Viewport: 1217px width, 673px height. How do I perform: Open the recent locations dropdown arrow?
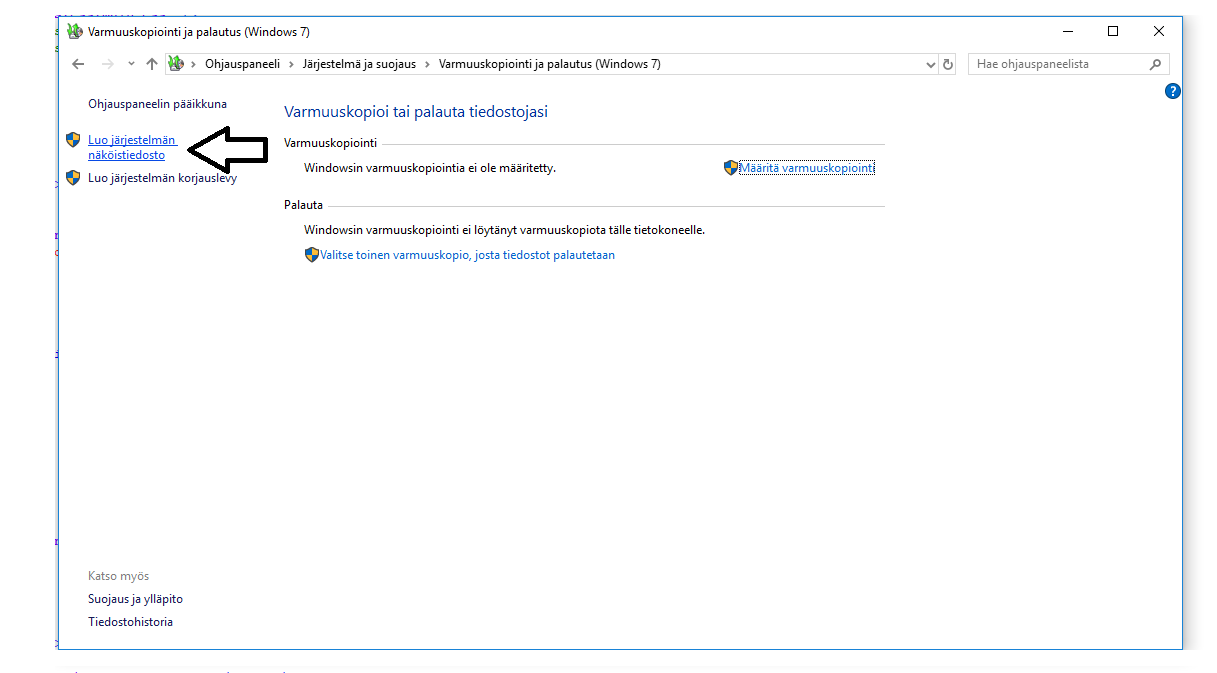point(131,64)
